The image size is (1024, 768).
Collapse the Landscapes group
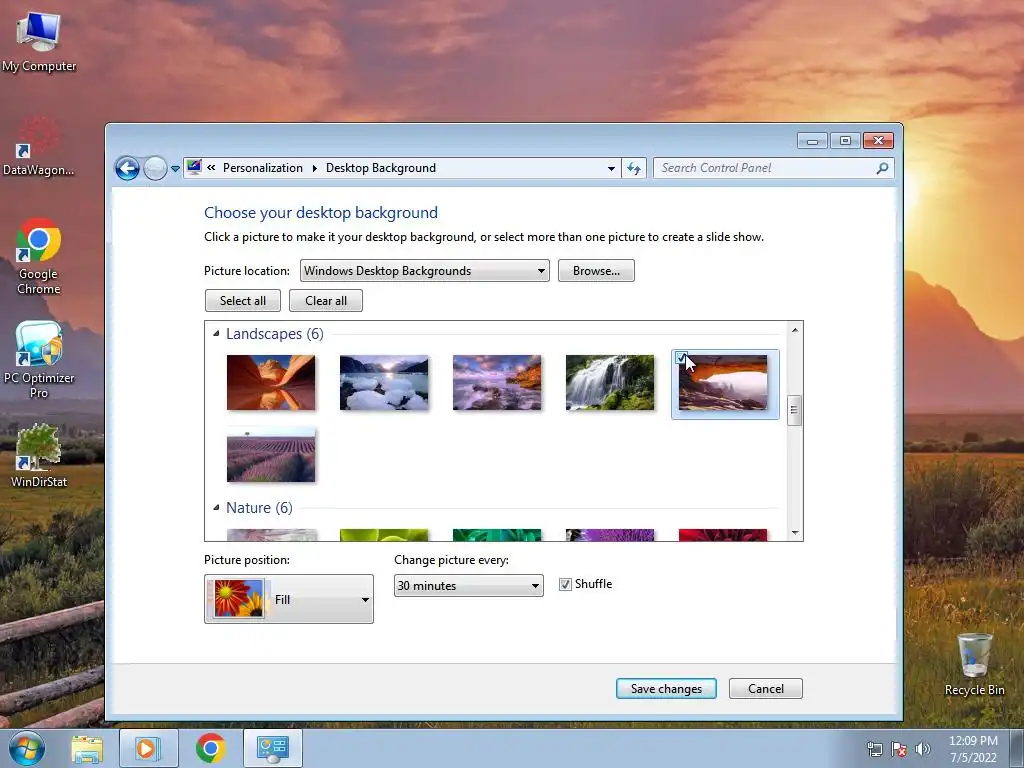216,334
